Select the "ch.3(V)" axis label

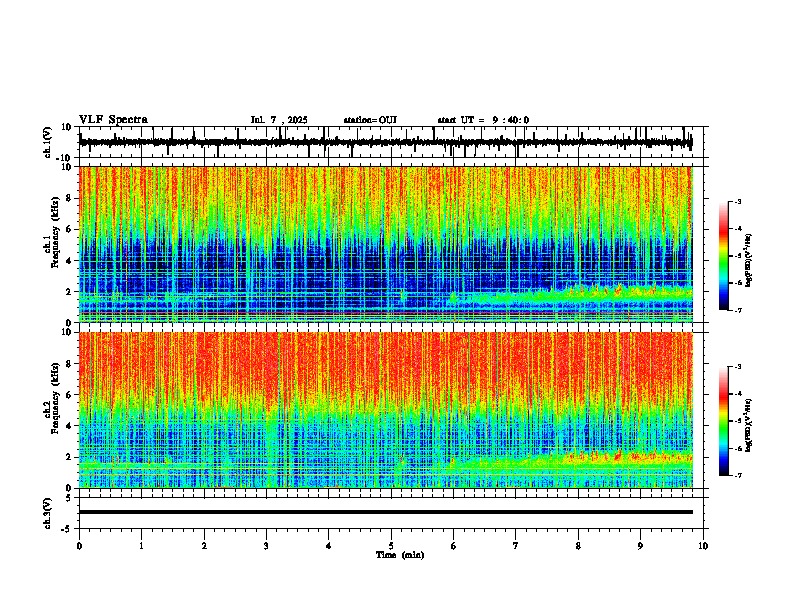49,513
